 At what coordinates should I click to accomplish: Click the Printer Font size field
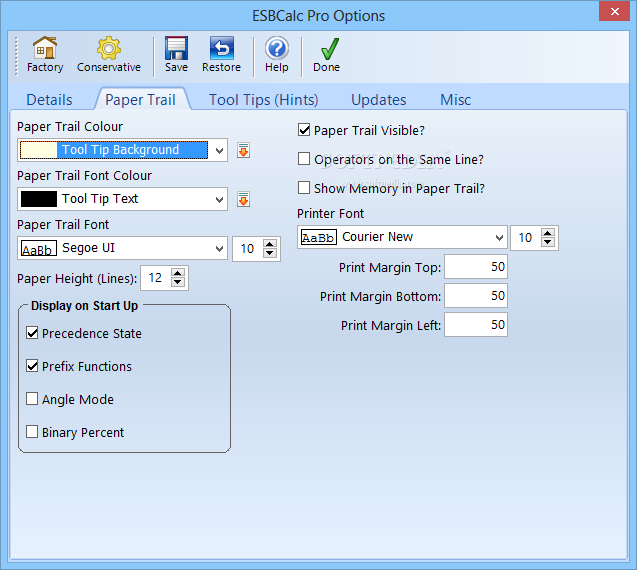(526, 238)
